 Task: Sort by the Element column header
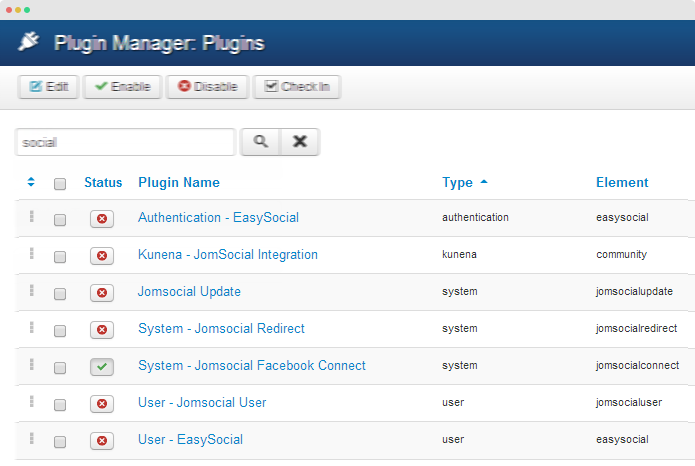coord(622,182)
